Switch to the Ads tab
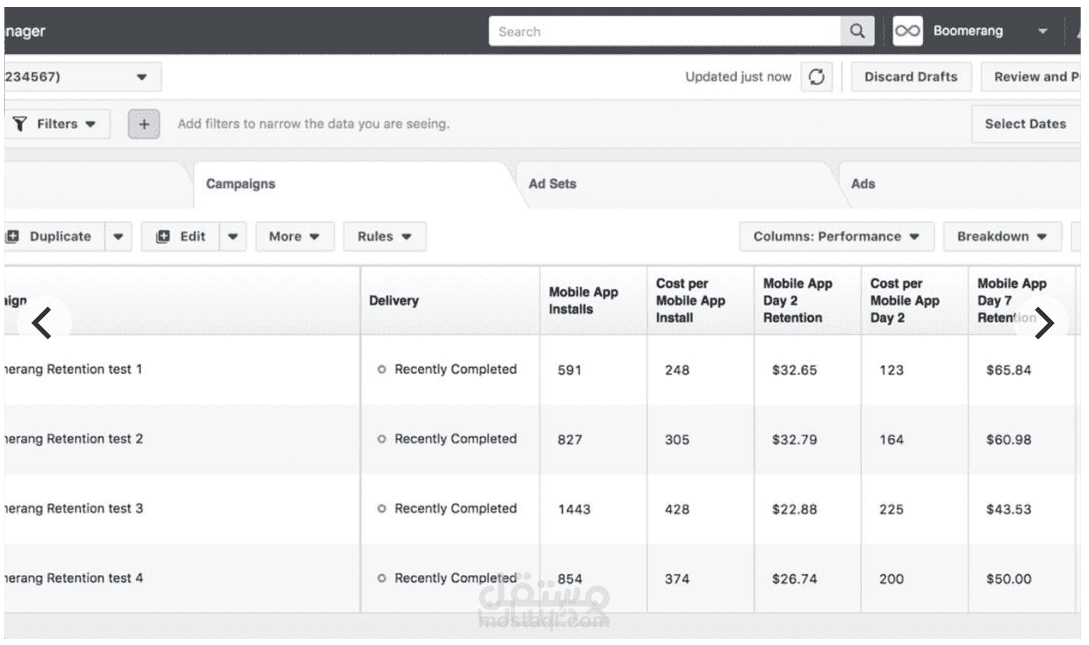 pyautogui.click(x=862, y=184)
